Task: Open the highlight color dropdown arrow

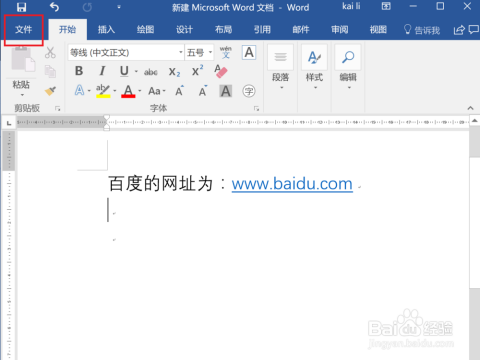Action: (115, 91)
